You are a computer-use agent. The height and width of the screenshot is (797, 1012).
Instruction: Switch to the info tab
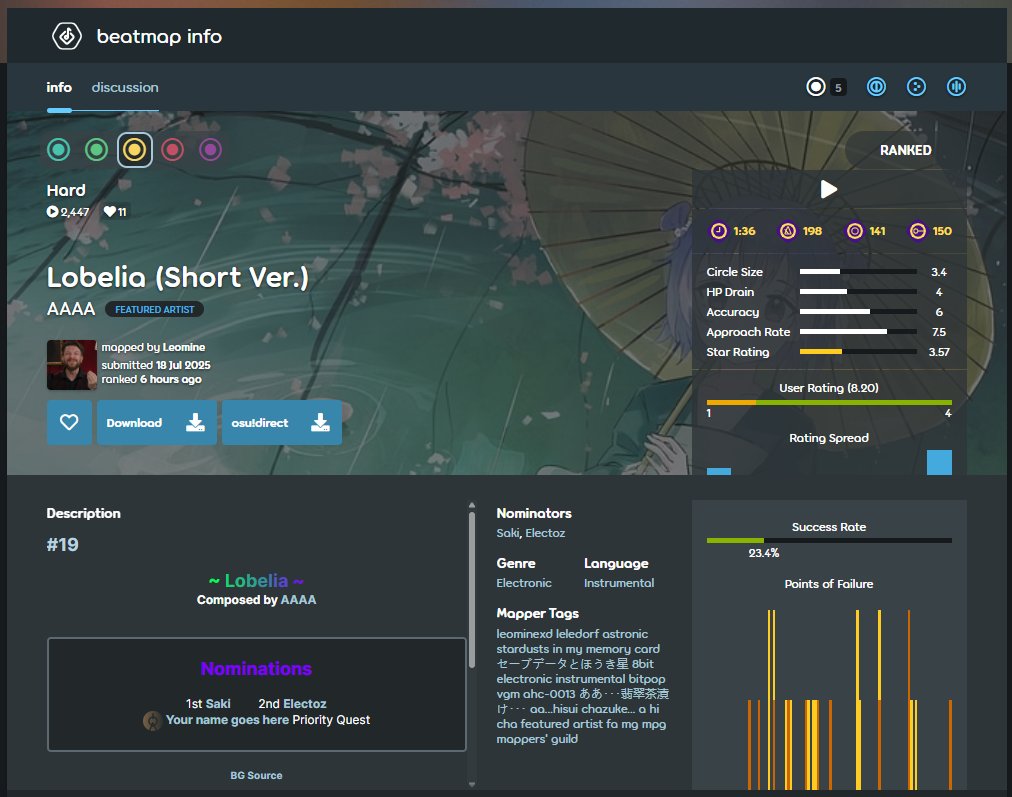pos(59,87)
